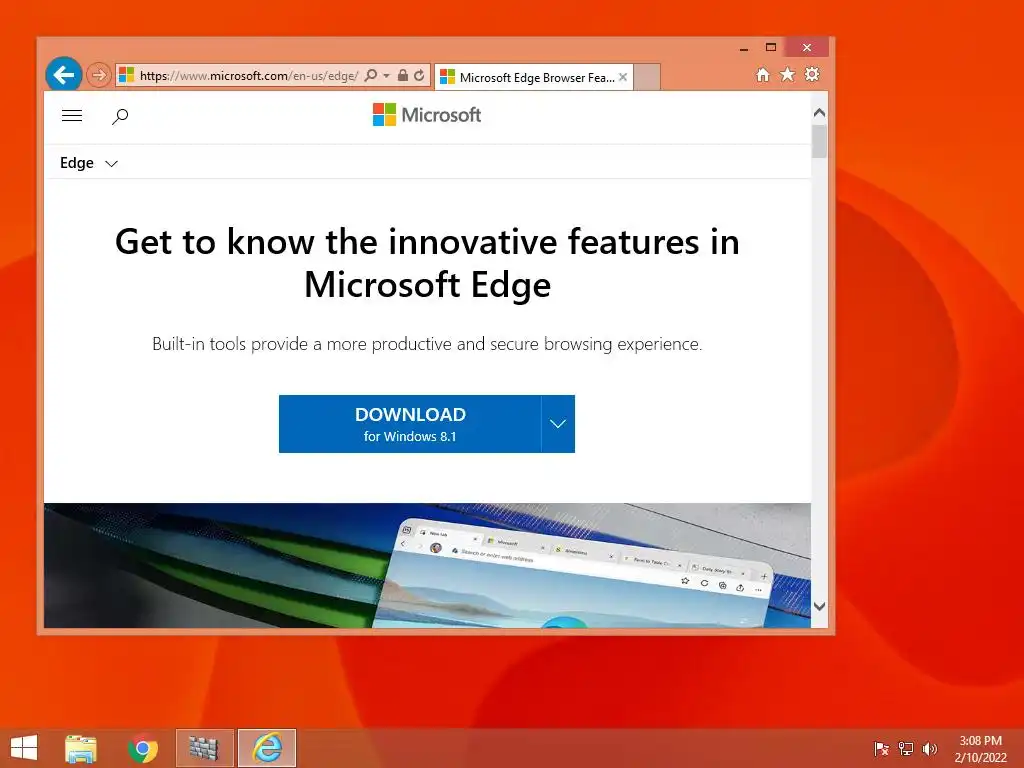Click the vertical scrollbar thumb
1024x768 pixels.
[x=820, y=140]
